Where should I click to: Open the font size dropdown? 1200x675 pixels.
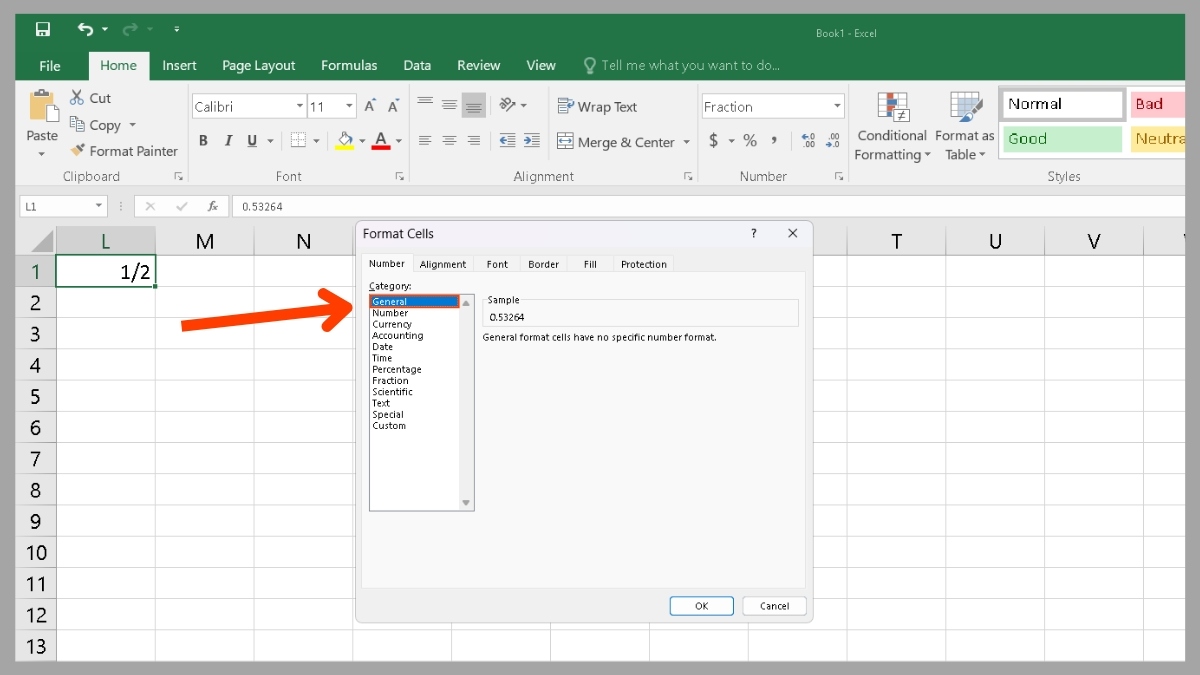pos(349,106)
